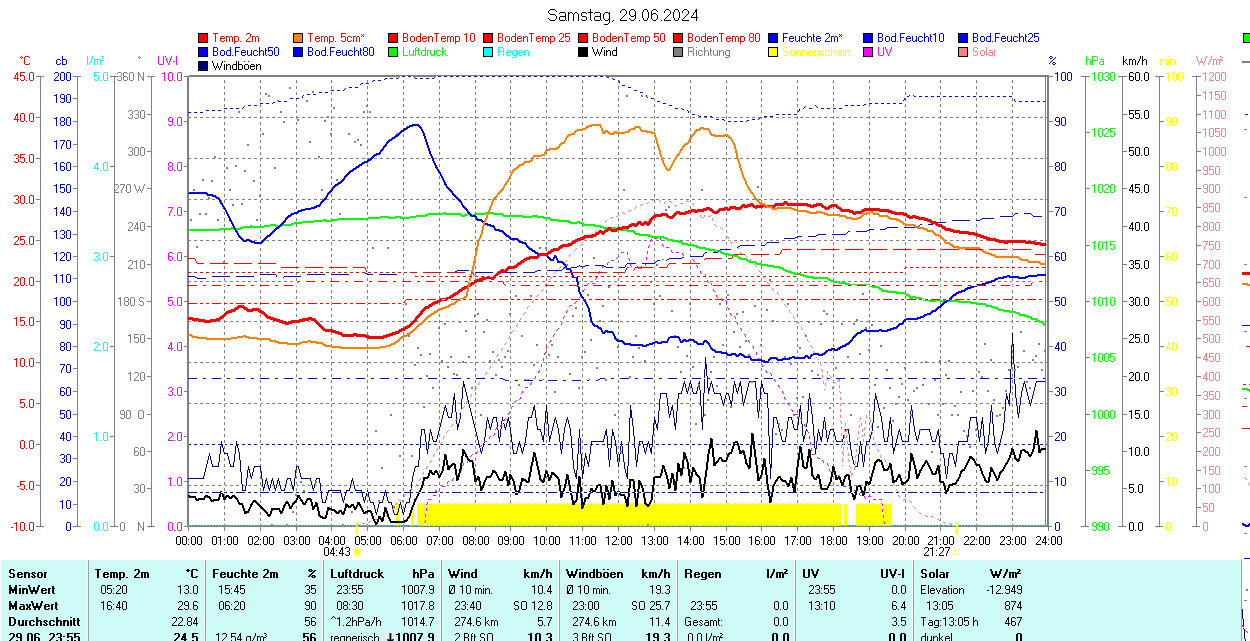1250x641 pixels.
Task: Click the orange Temp. 5cm legend swatch
Action: [299, 38]
